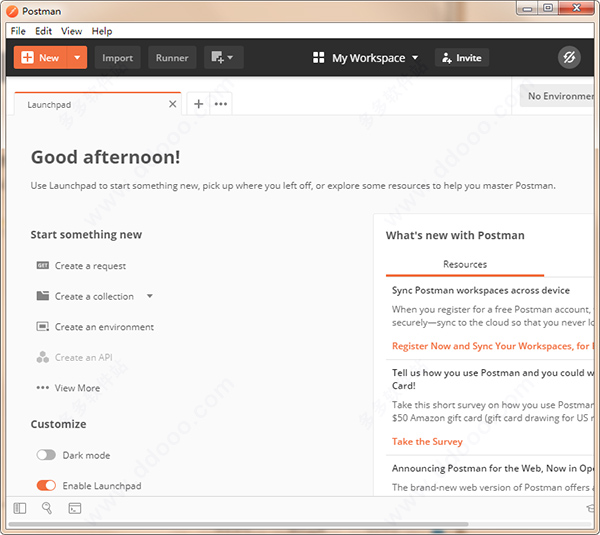Open Find and Replace magnifier icon
Image resolution: width=600 pixels, height=535 pixels.
(47, 508)
